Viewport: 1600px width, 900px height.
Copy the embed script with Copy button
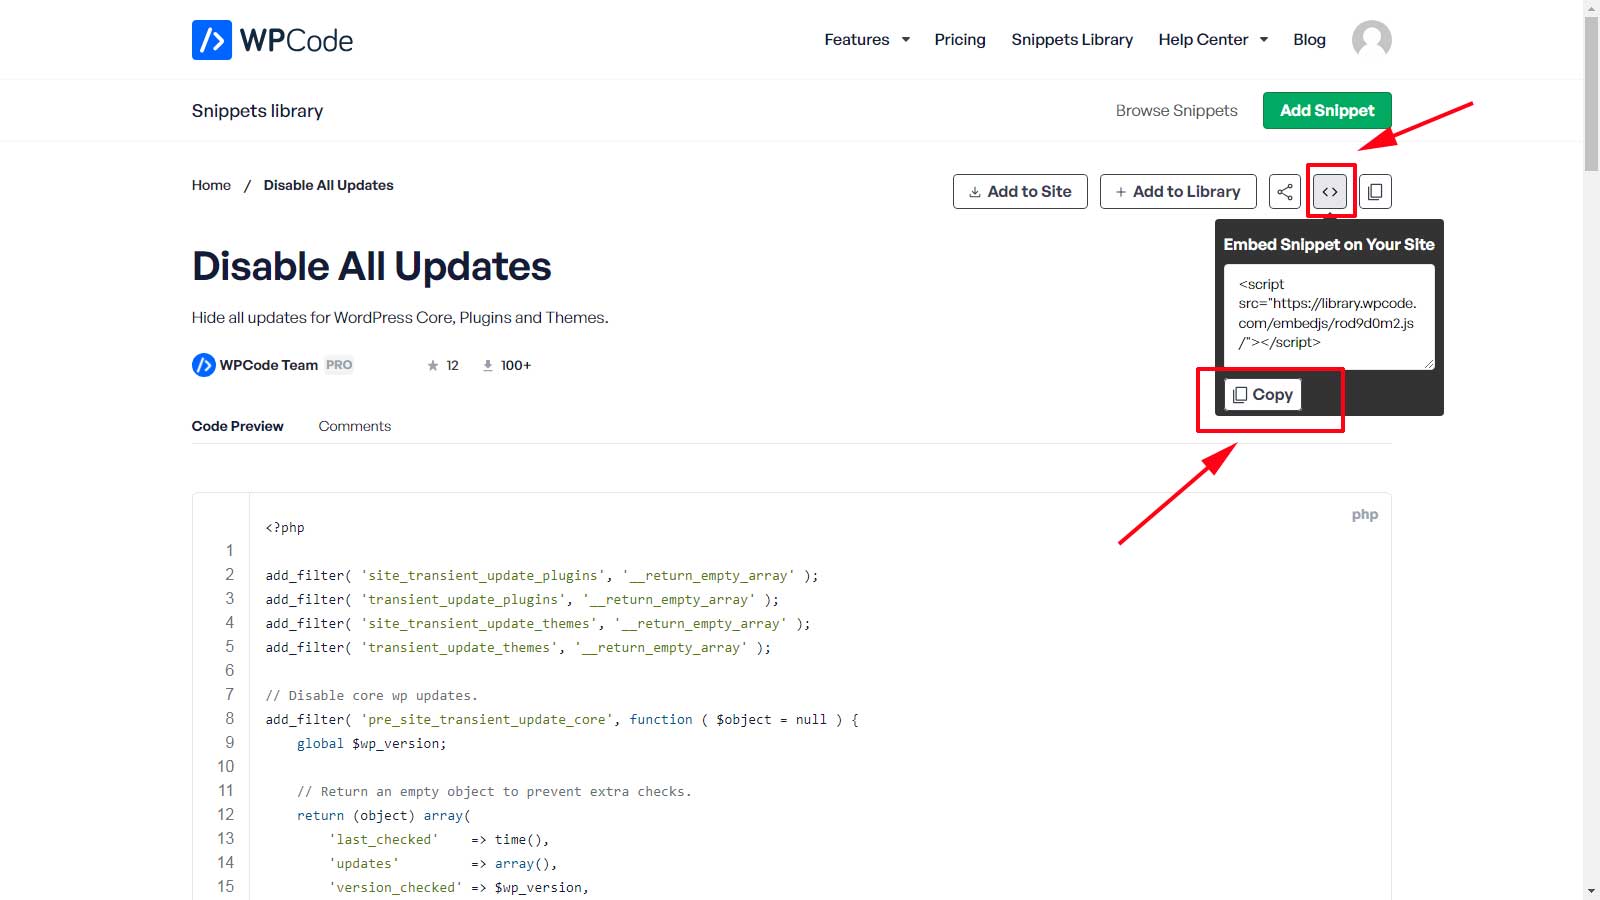point(1263,395)
